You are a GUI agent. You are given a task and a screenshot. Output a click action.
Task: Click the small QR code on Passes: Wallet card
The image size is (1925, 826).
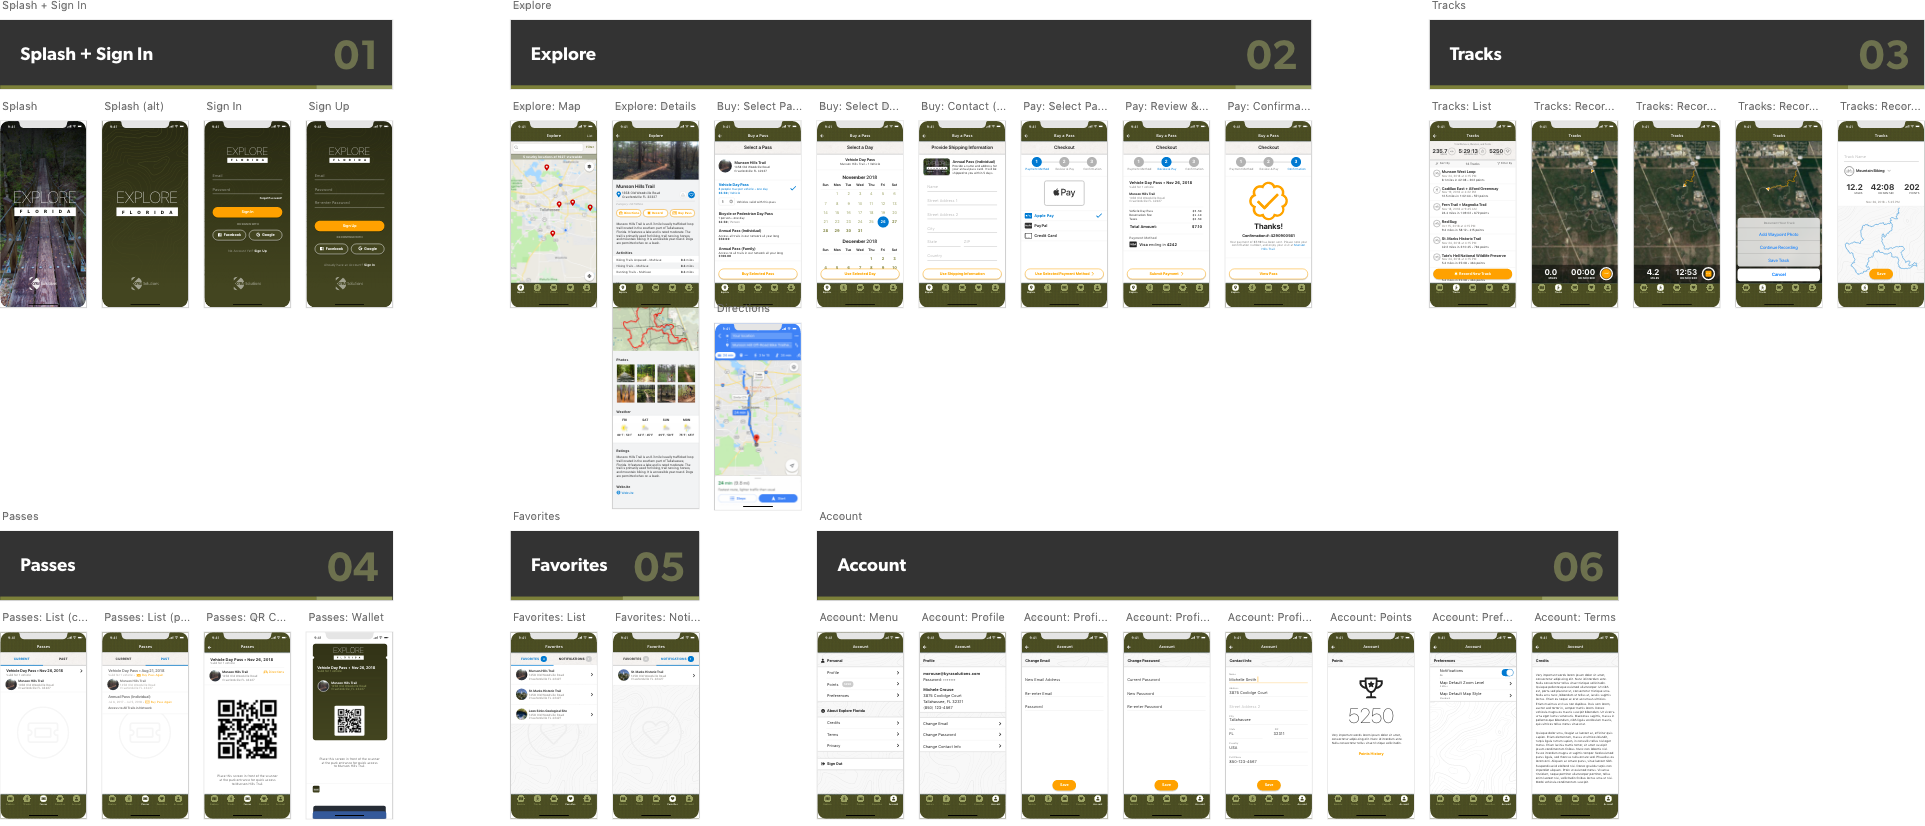[349, 721]
